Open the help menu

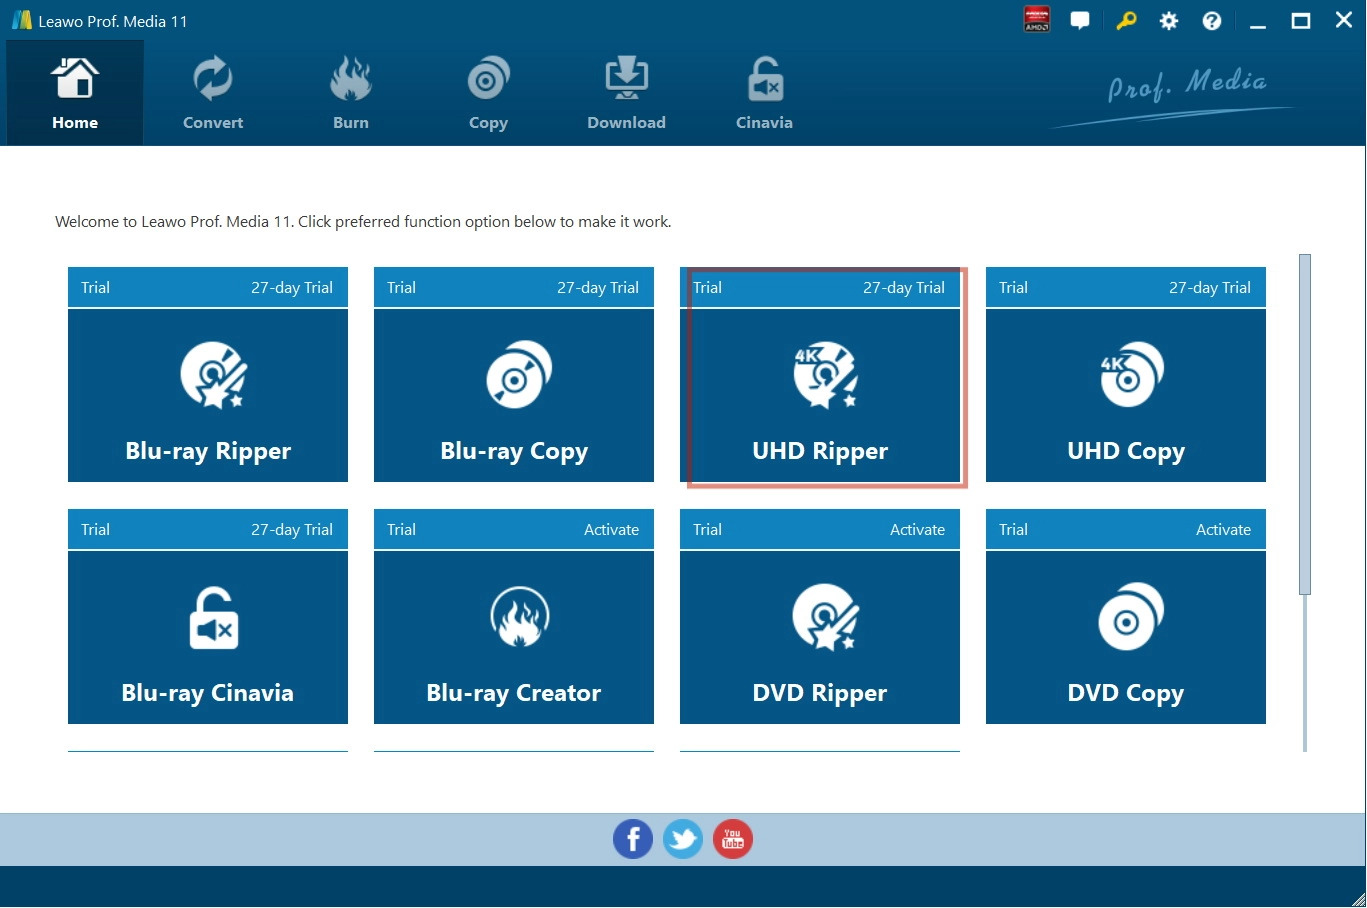point(1211,20)
